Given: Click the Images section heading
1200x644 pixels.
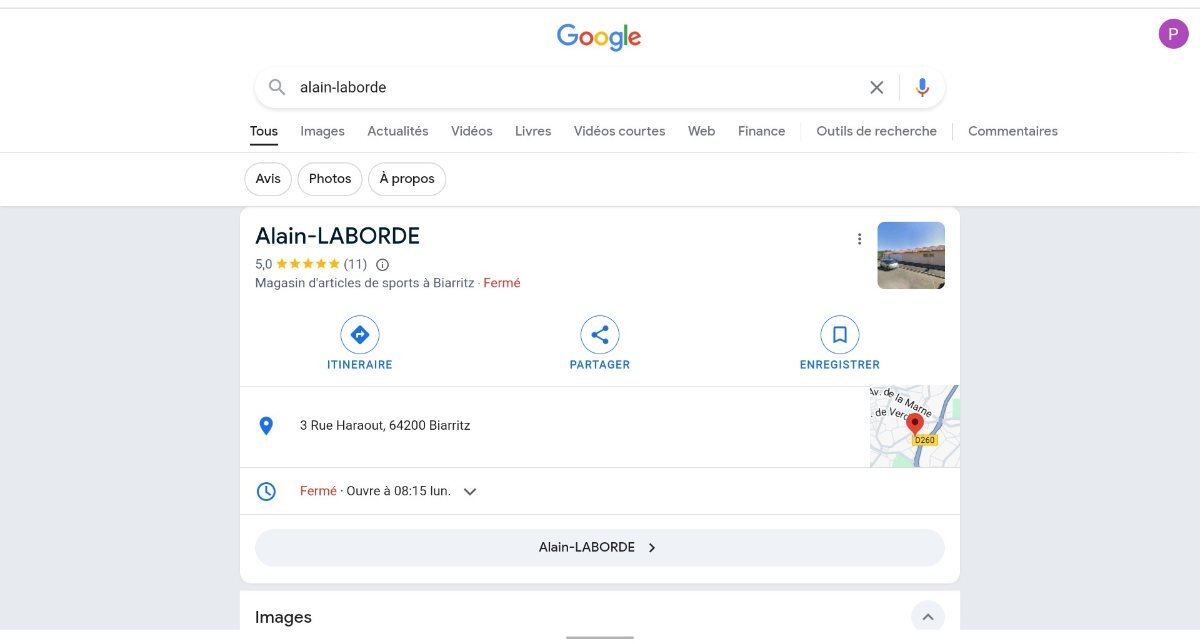Looking at the screenshot, I should pyautogui.click(x=284, y=617).
